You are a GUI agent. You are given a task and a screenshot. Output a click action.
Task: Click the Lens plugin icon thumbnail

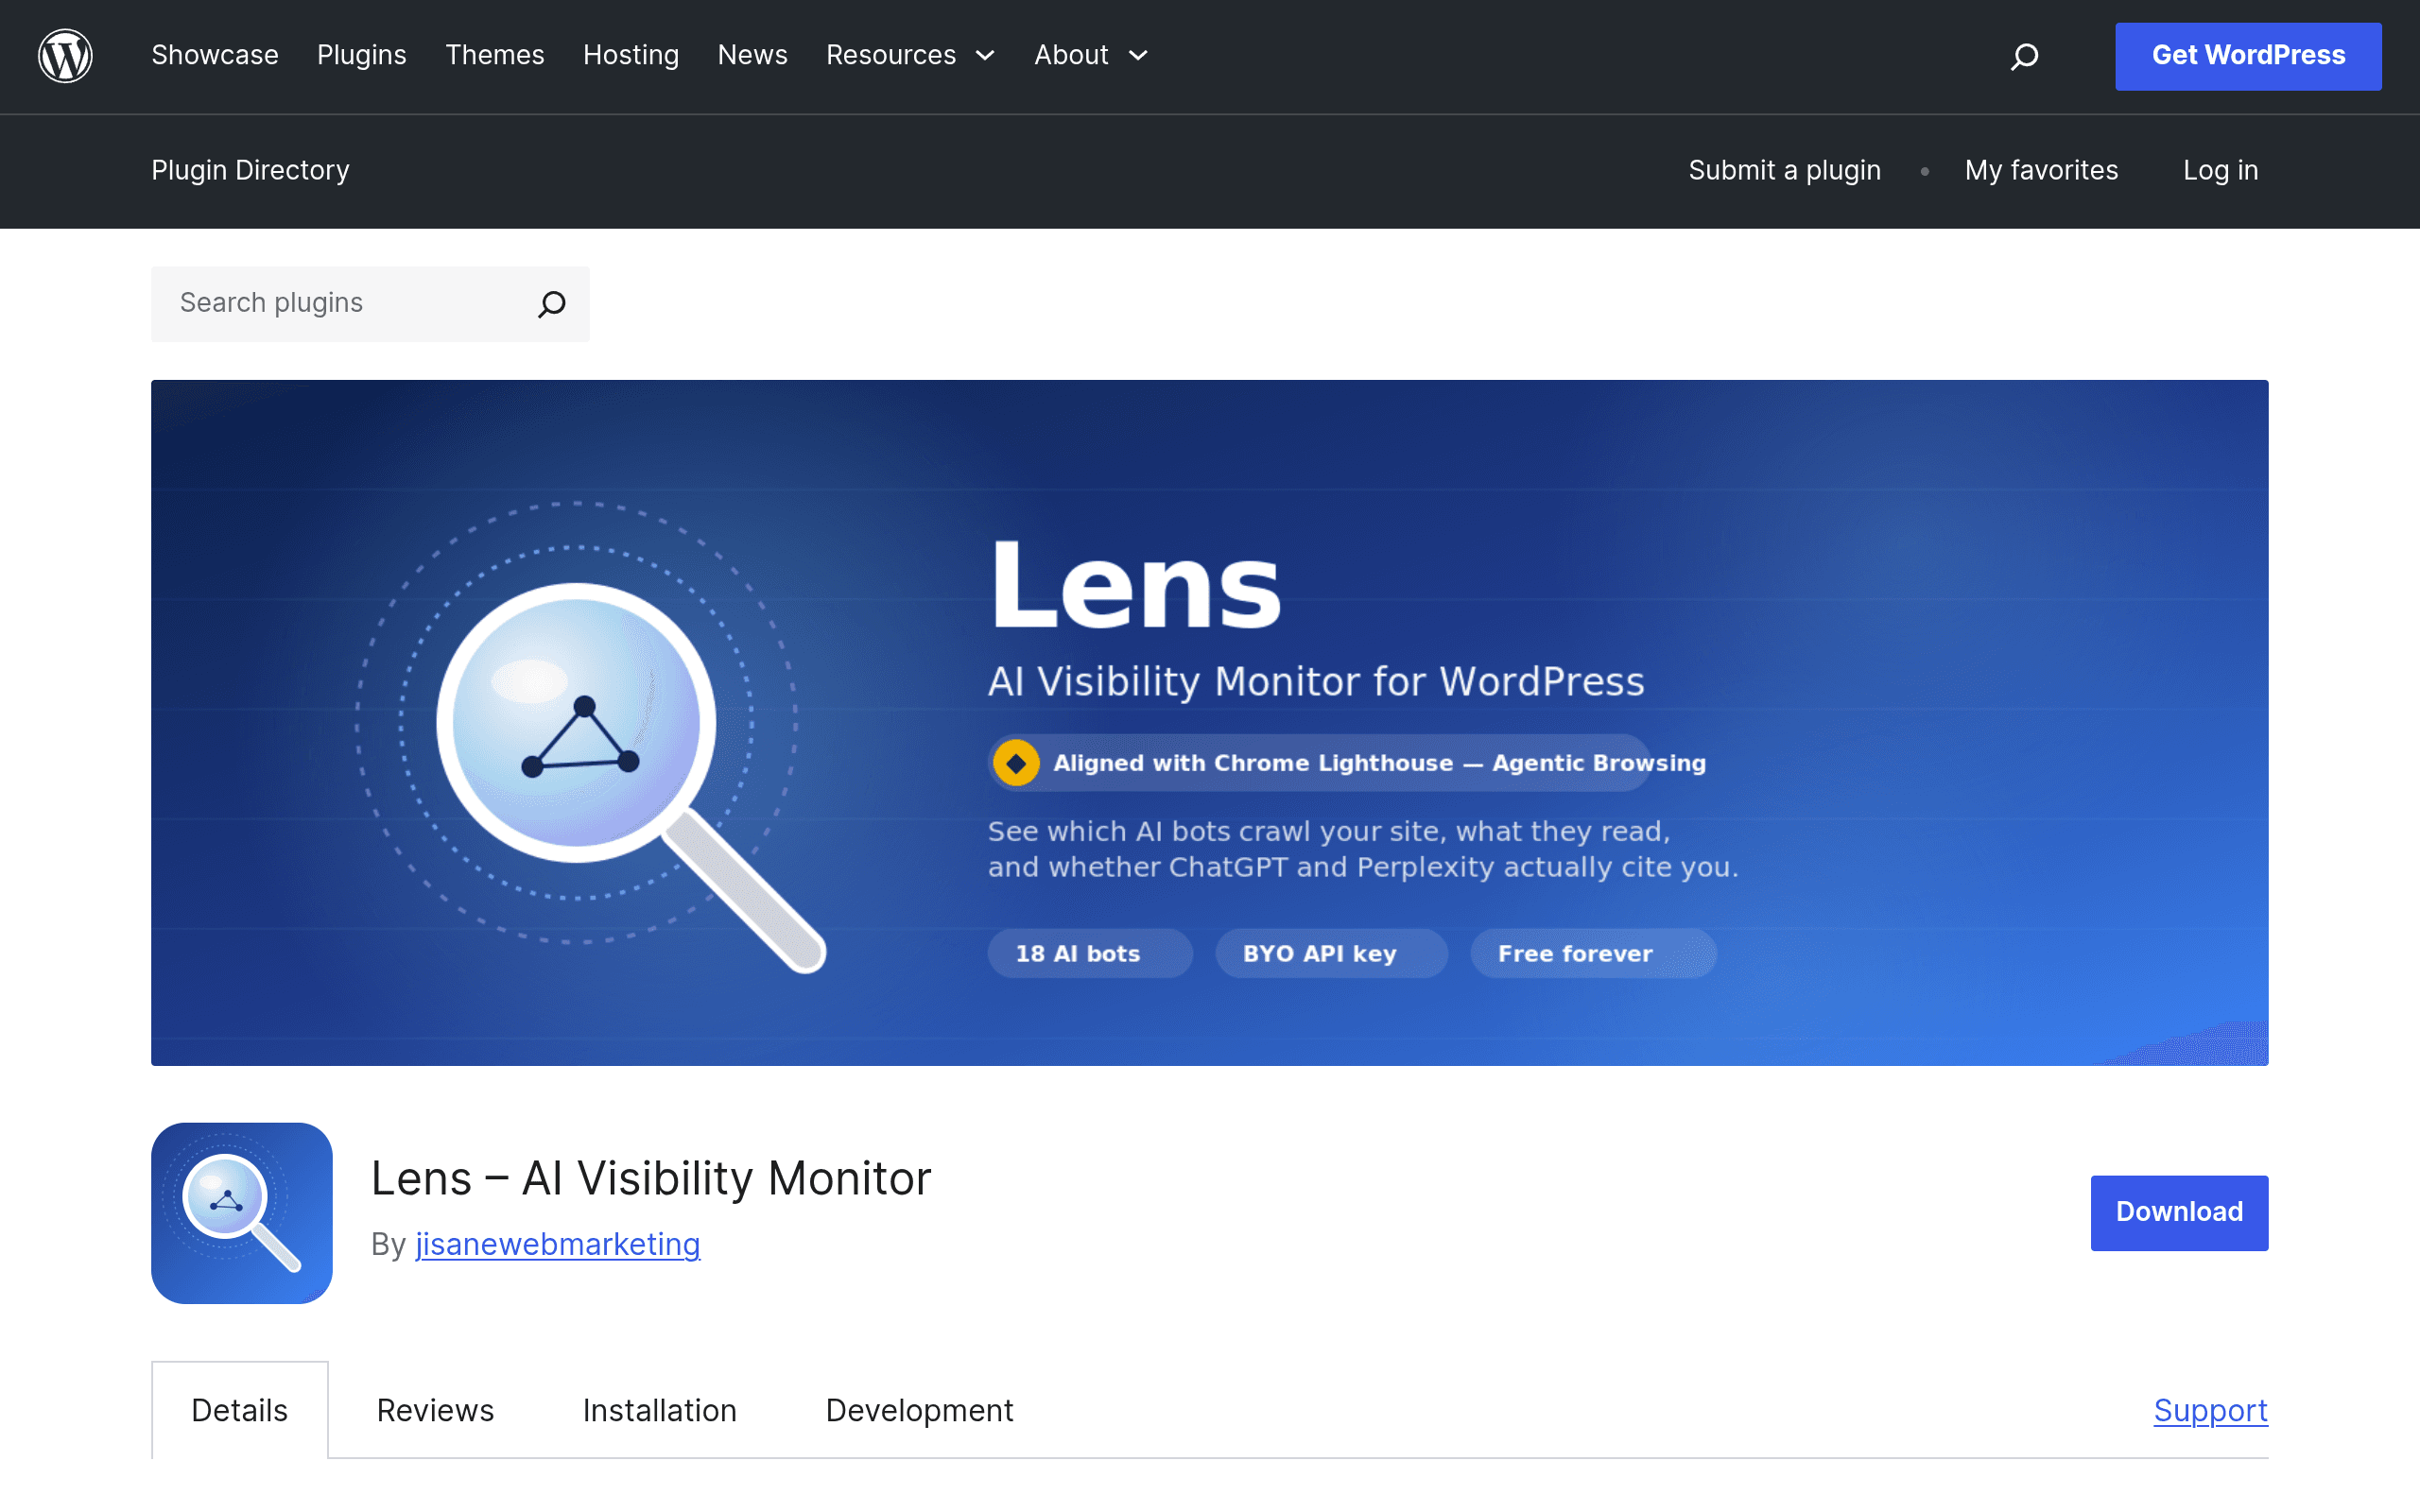click(242, 1212)
